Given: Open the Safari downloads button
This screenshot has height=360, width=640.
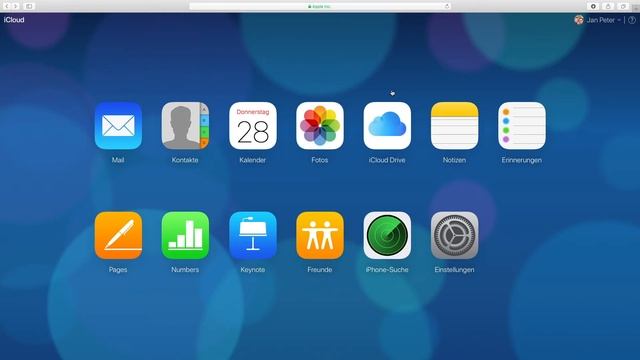Looking at the screenshot, I should pos(593,6).
